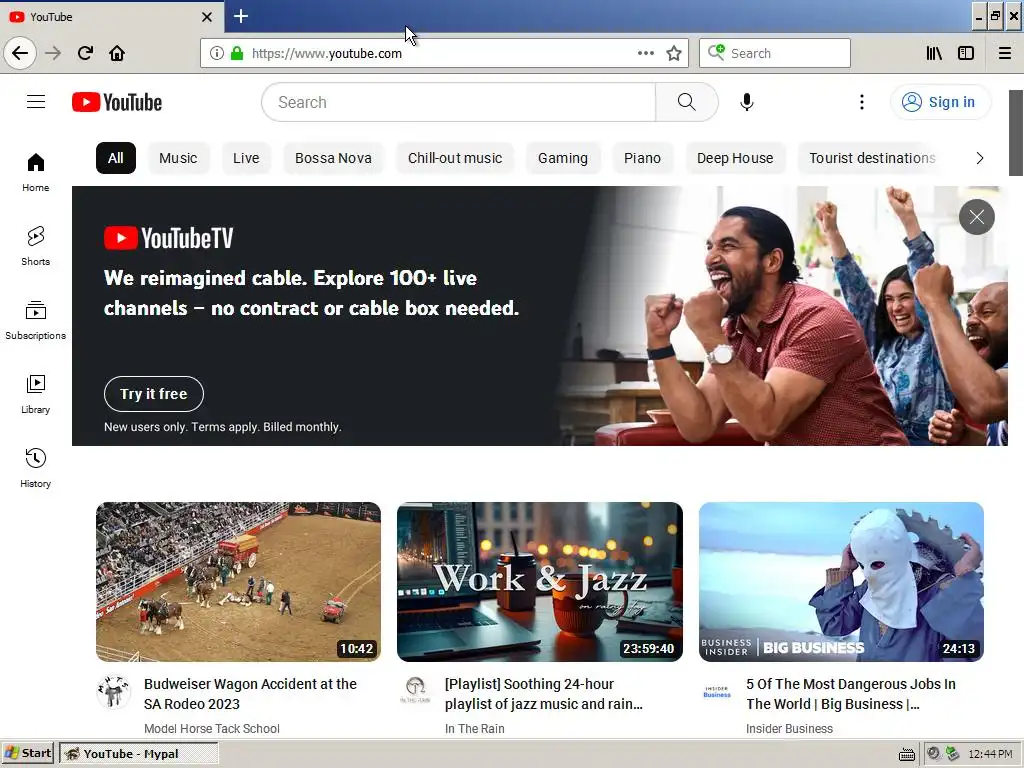Open the Big Business dangerous jobs thumbnail

841,582
